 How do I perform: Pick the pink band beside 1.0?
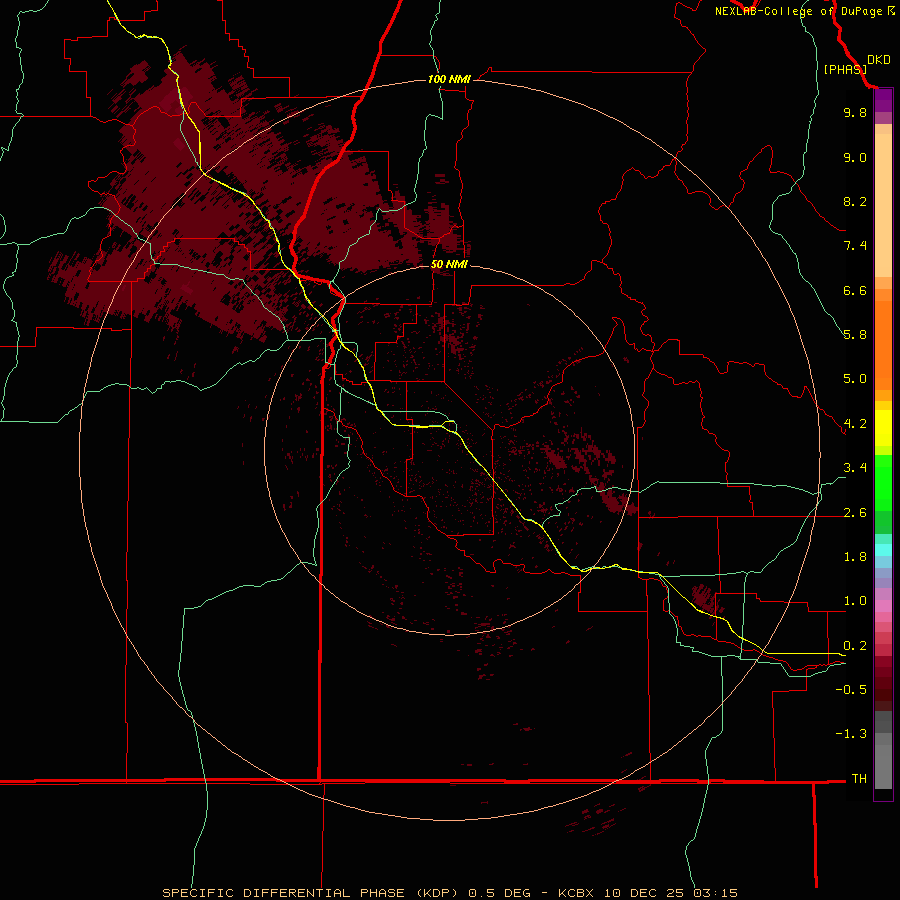click(883, 606)
